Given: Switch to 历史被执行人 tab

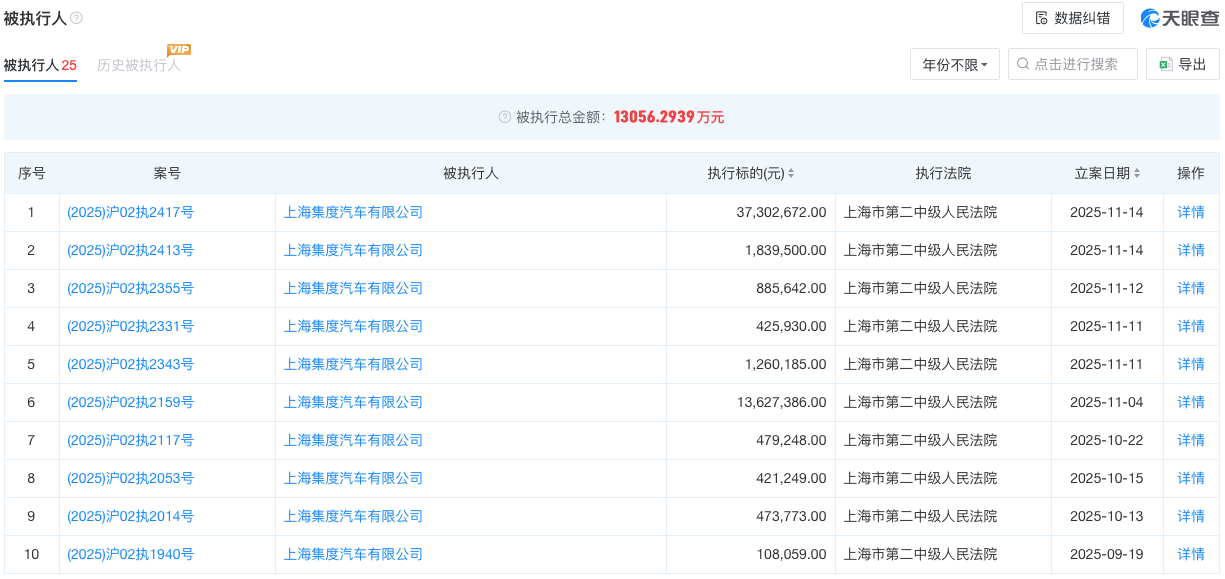Looking at the screenshot, I should coord(139,65).
